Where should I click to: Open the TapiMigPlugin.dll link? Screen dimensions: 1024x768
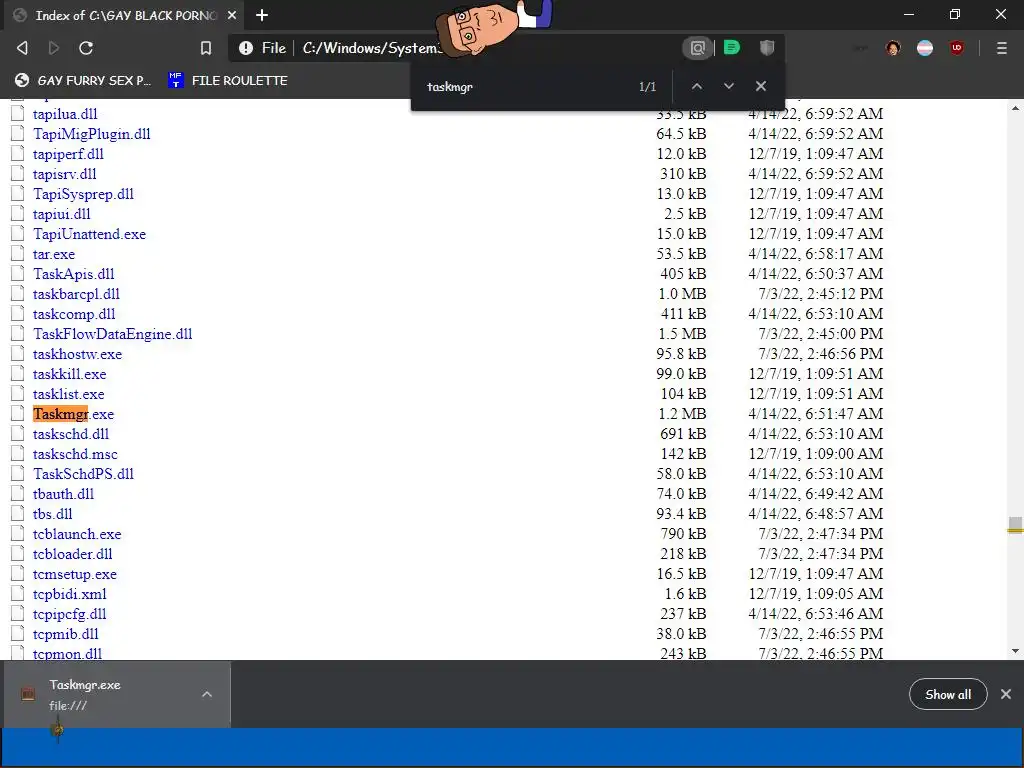pyautogui.click(x=91, y=134)
